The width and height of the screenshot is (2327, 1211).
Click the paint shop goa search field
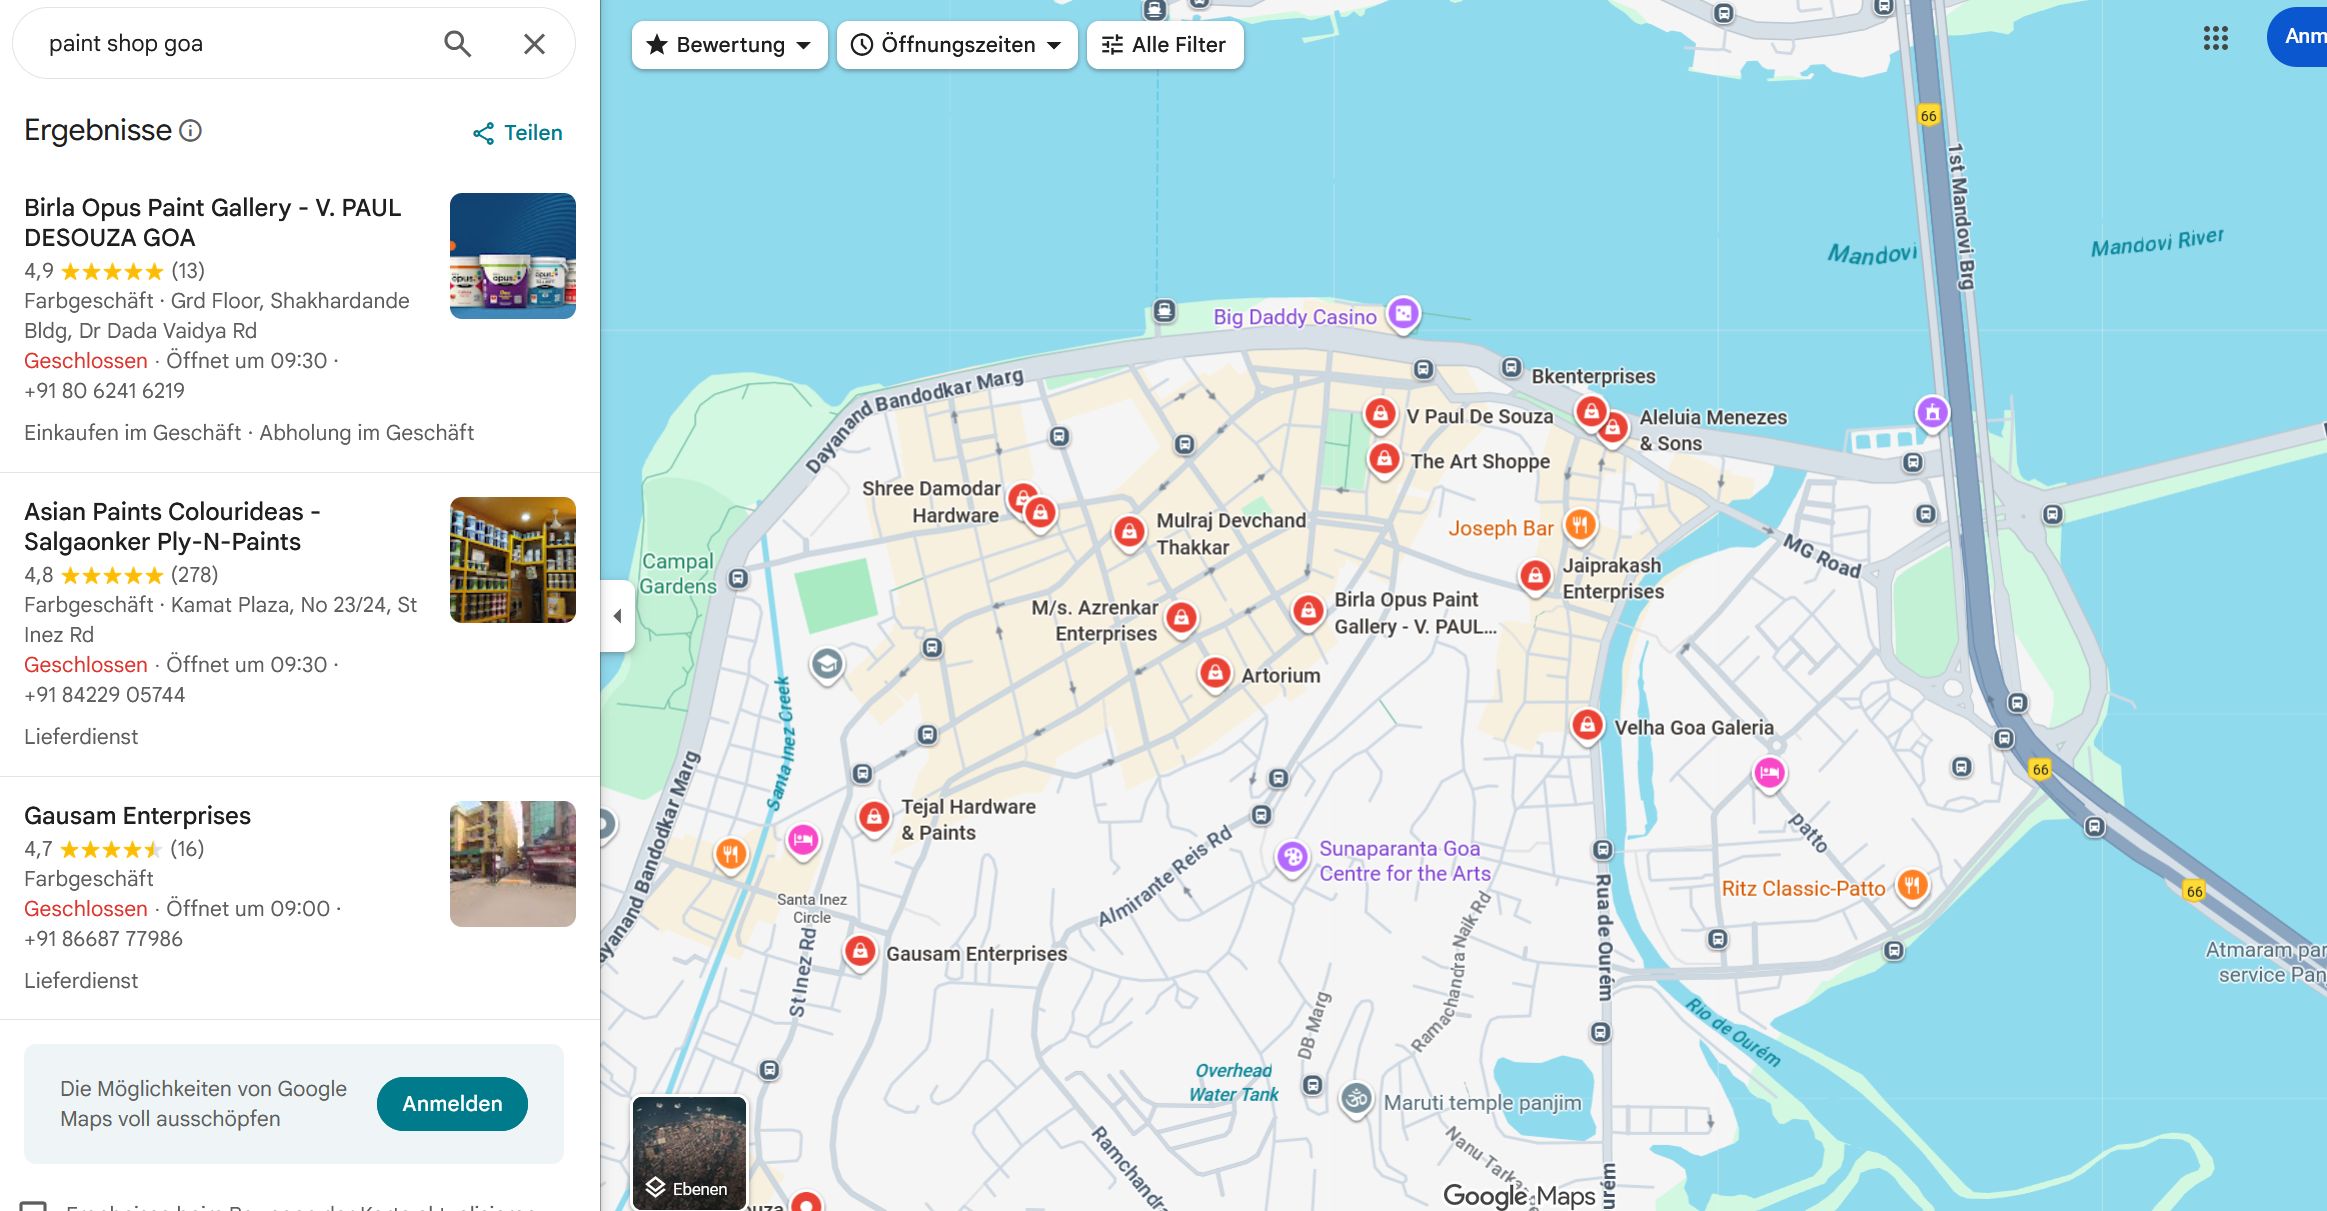click(230, 43)
